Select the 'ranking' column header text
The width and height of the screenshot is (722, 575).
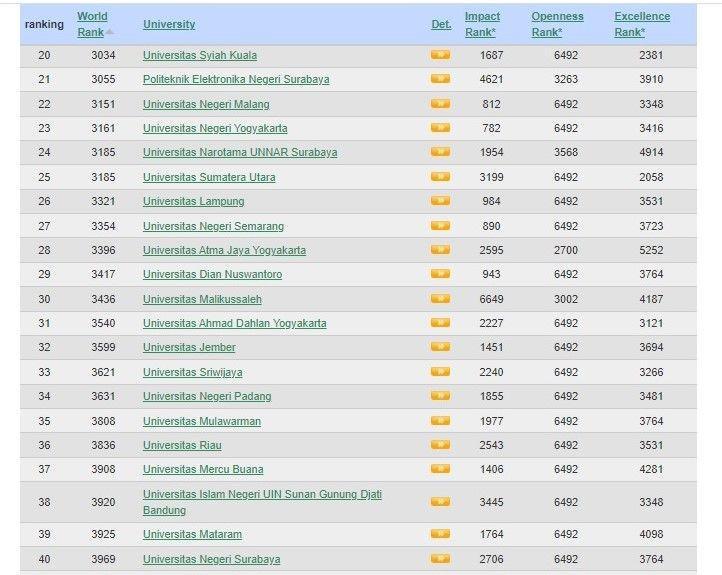coord(44,24)
